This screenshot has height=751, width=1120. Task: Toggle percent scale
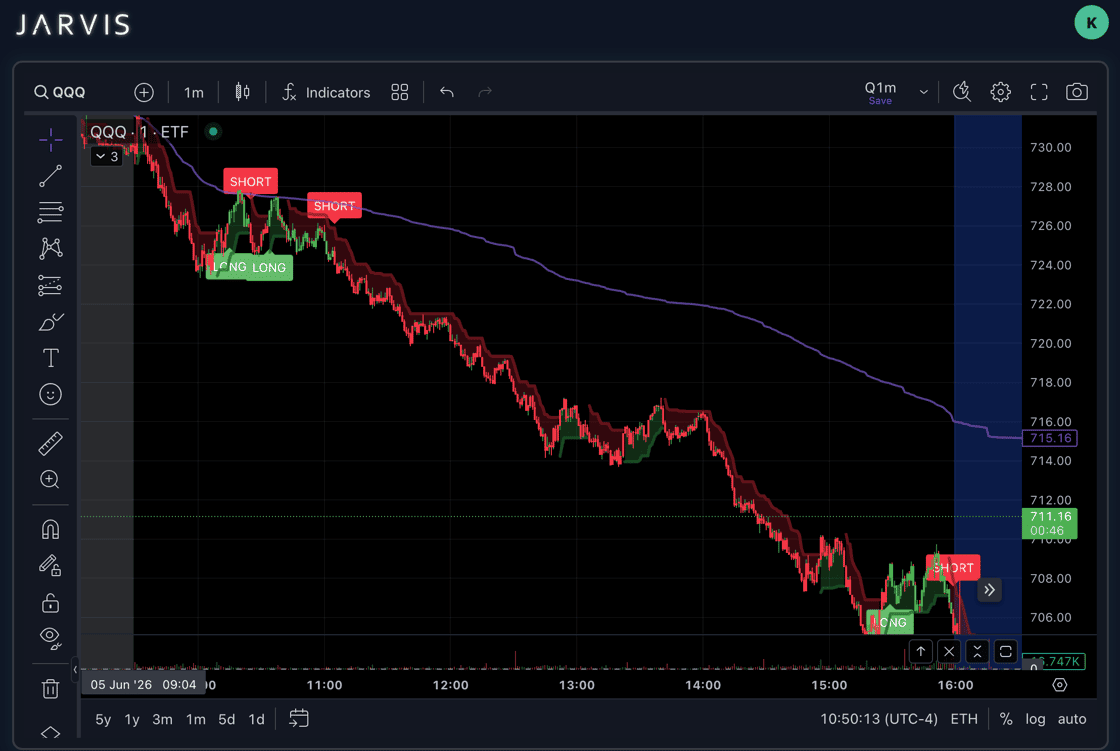point(1006,720)
